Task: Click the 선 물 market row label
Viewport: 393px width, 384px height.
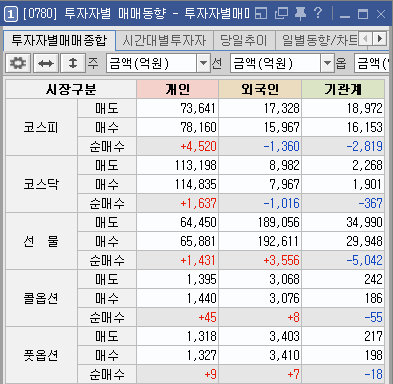Action: coord(41,241)
